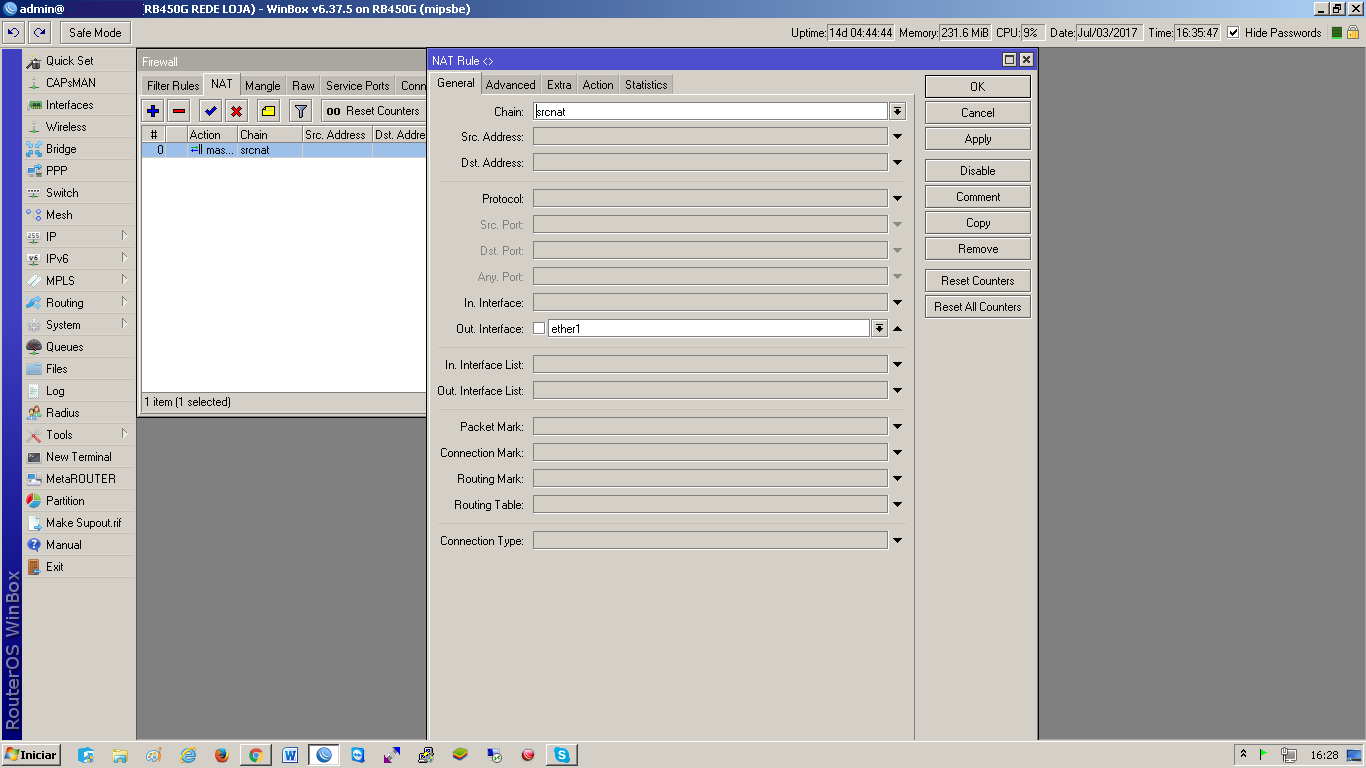Click the Firefox icon in the taskbar
This screenshot has height=768, width=1366.
click(221, 755)
